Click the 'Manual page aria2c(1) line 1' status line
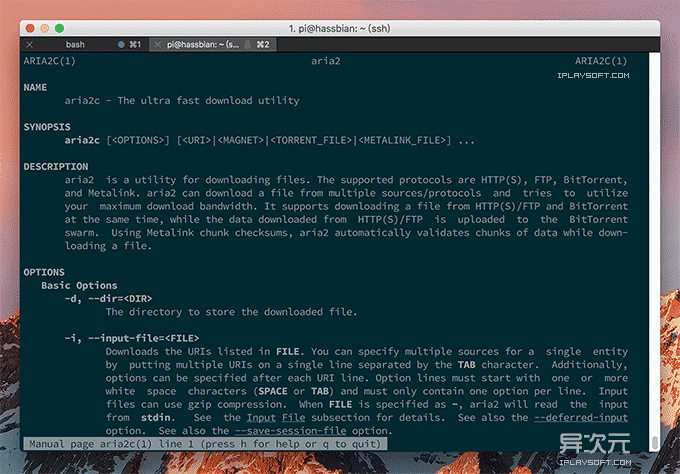Image resolution: width=680 pixels, height=474 pixels. tap(205, 444)
